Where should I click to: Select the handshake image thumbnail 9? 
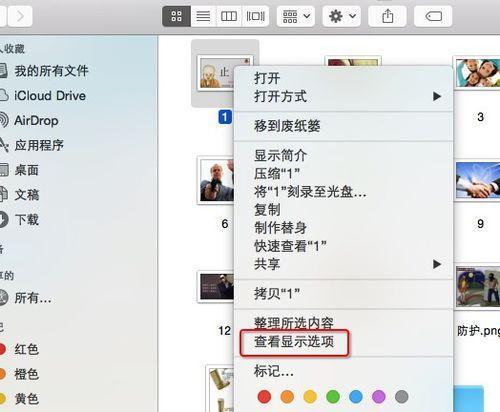pyautogui.click(x=477, y=181)
